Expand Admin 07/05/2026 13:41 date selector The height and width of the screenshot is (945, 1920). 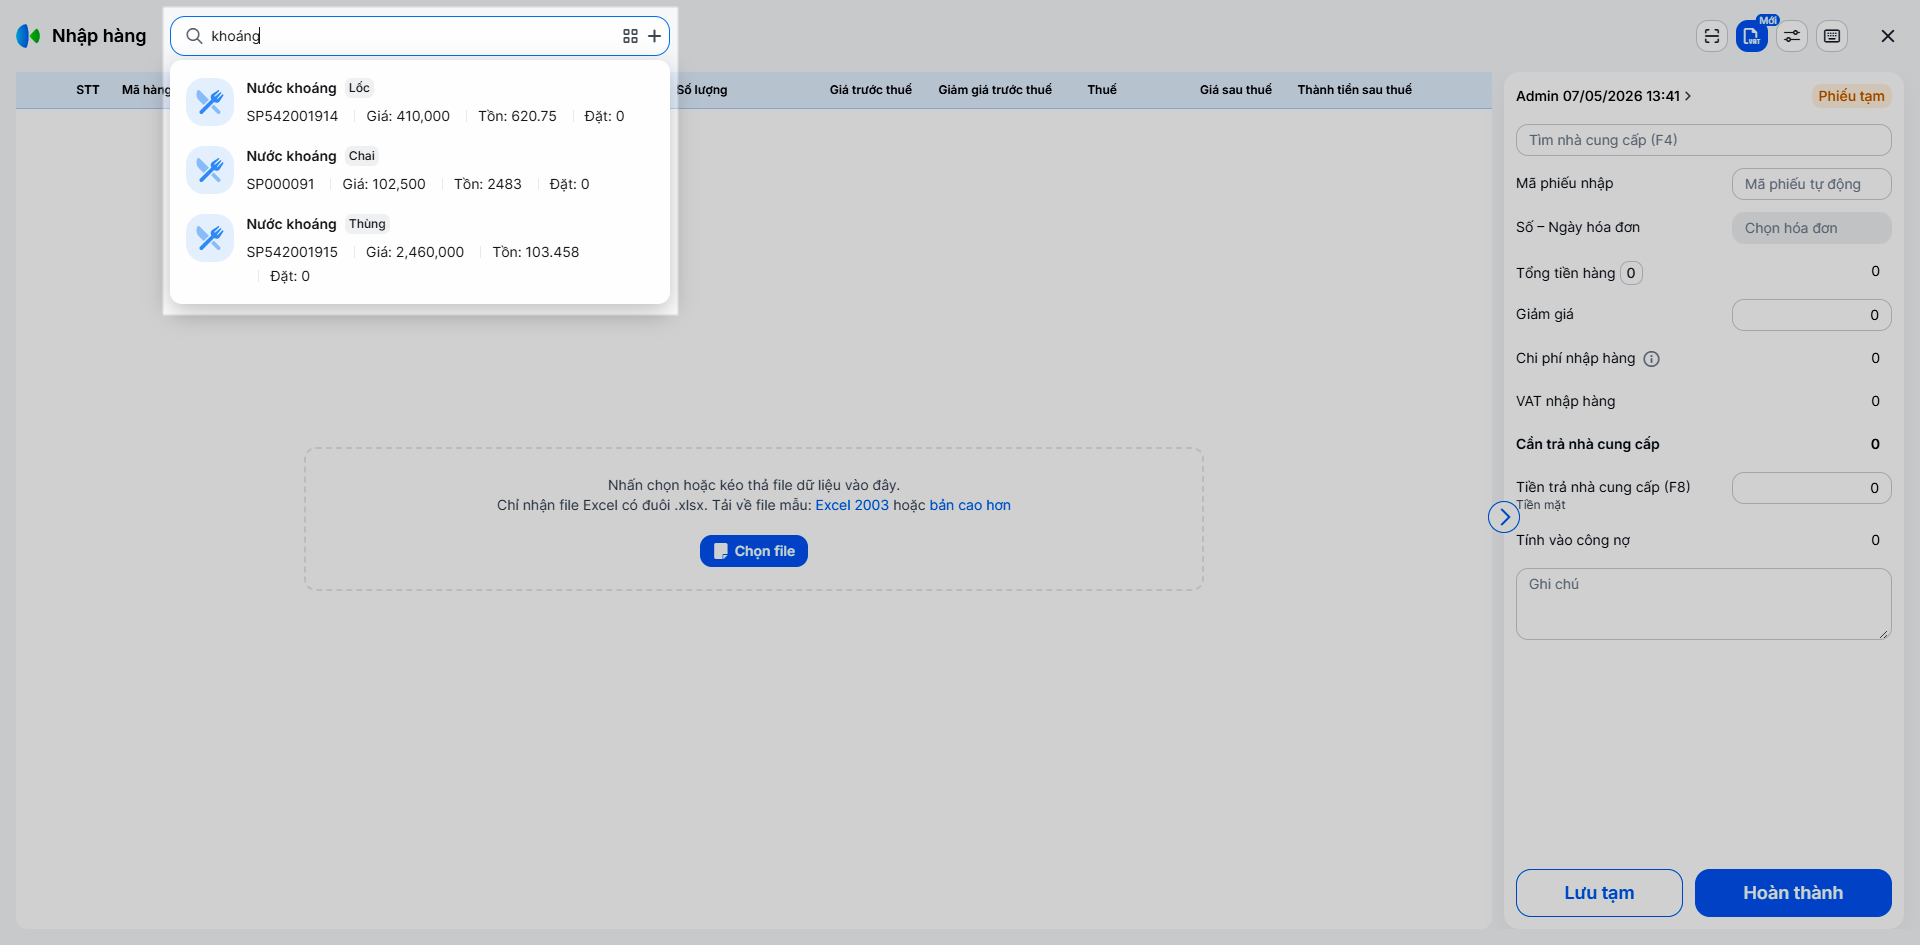point(1603,96)
